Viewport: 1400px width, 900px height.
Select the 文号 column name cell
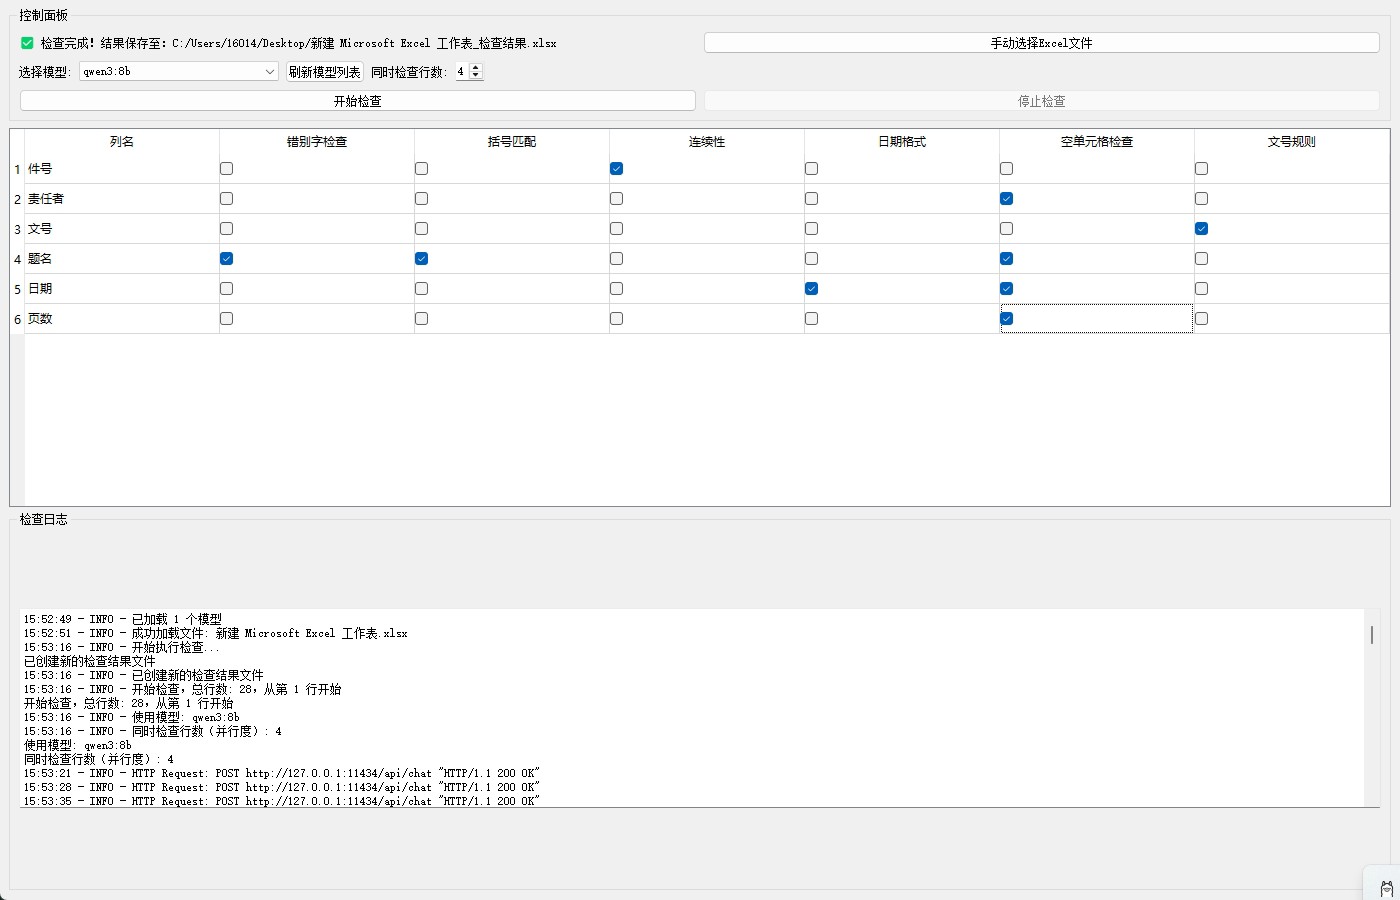click(122, 229)
